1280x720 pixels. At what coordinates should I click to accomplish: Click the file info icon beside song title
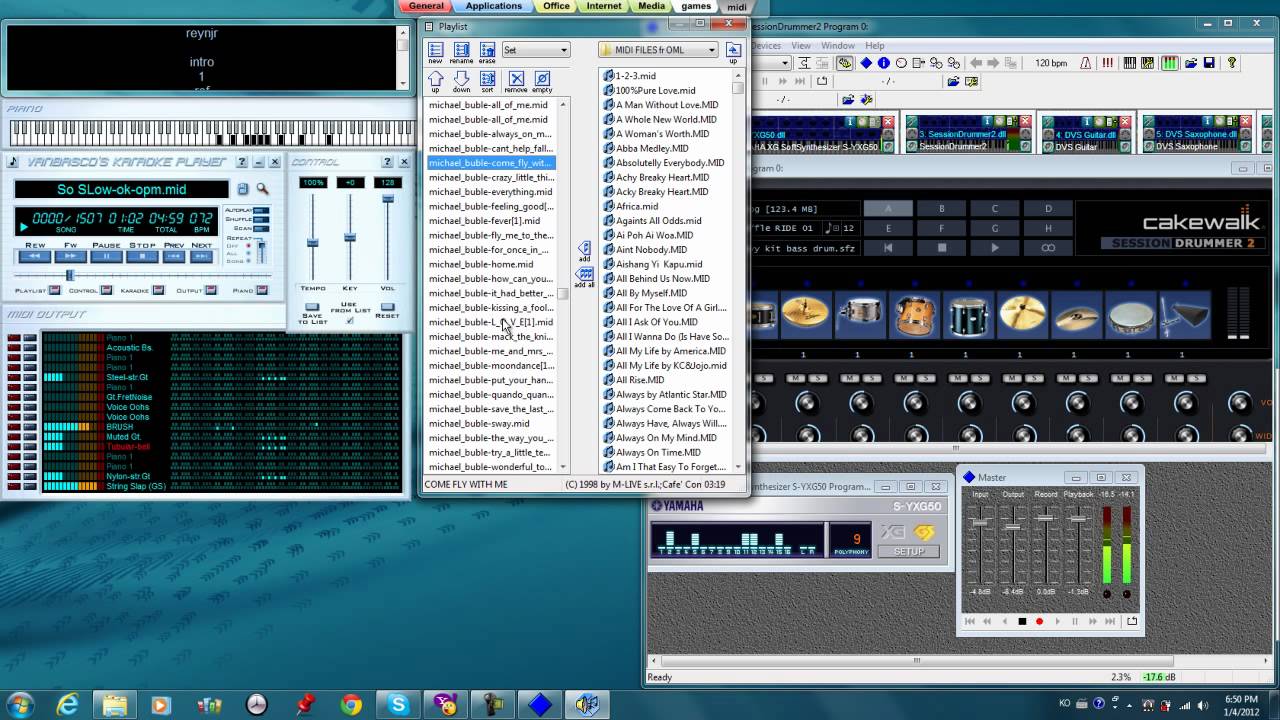point(243,189)
